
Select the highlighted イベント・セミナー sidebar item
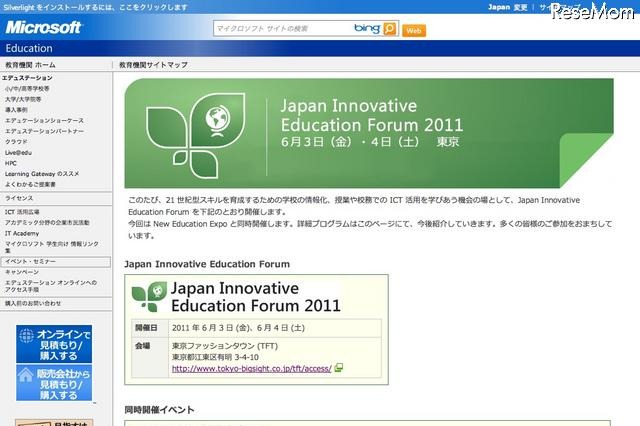tap(56, 262)
